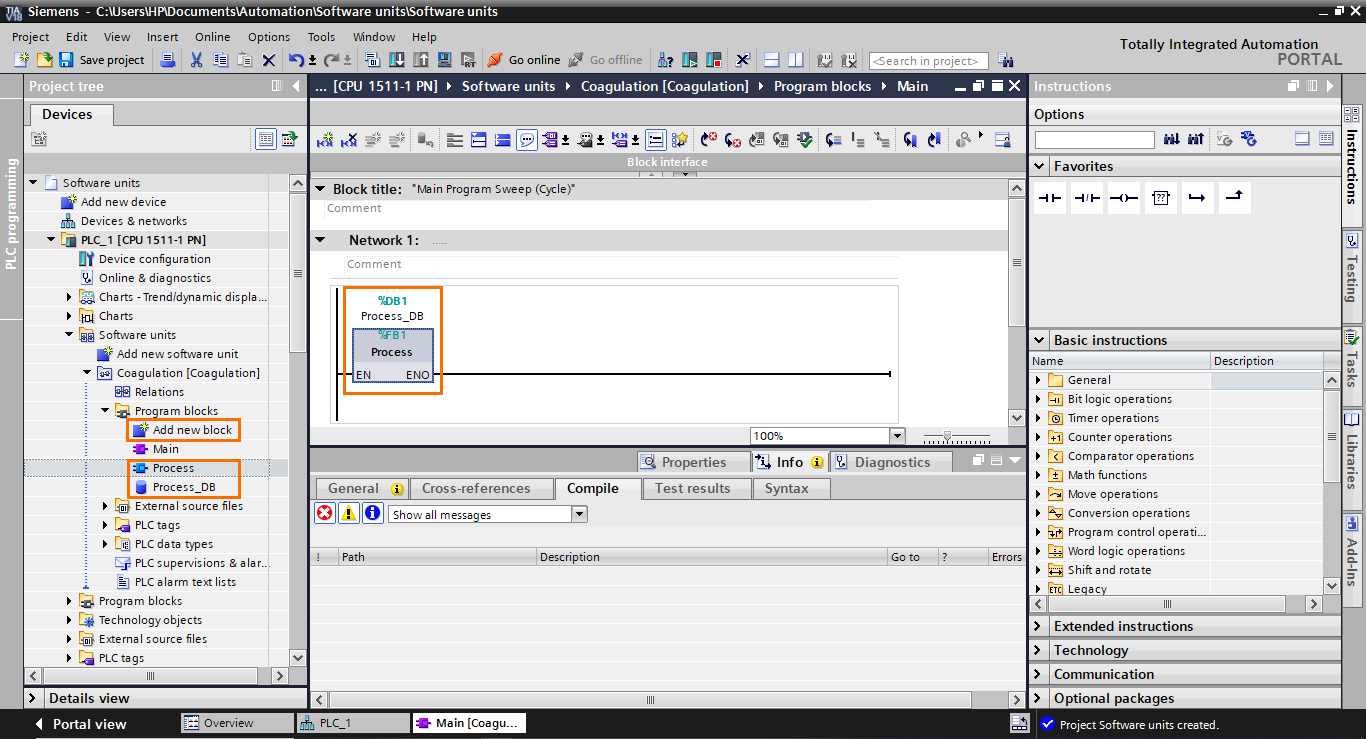Insert a coil instruction from Favorites
This screenshot has height=739, width=1366.
coord(1124,197)
